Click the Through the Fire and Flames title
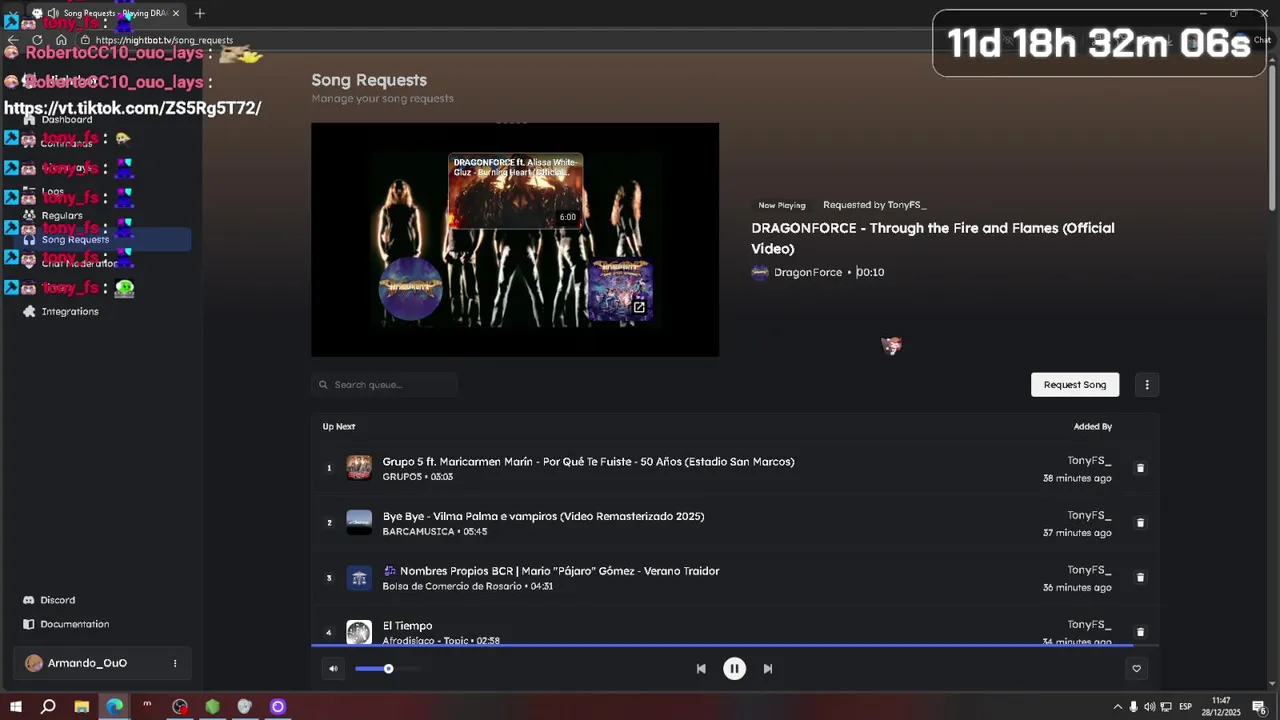 (x=933, y=238)
